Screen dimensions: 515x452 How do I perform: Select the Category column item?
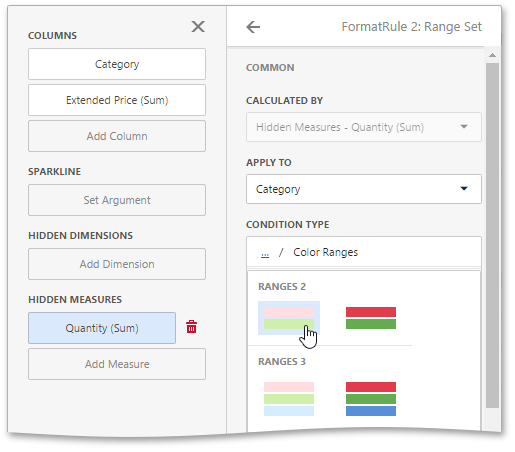[117, 64]
